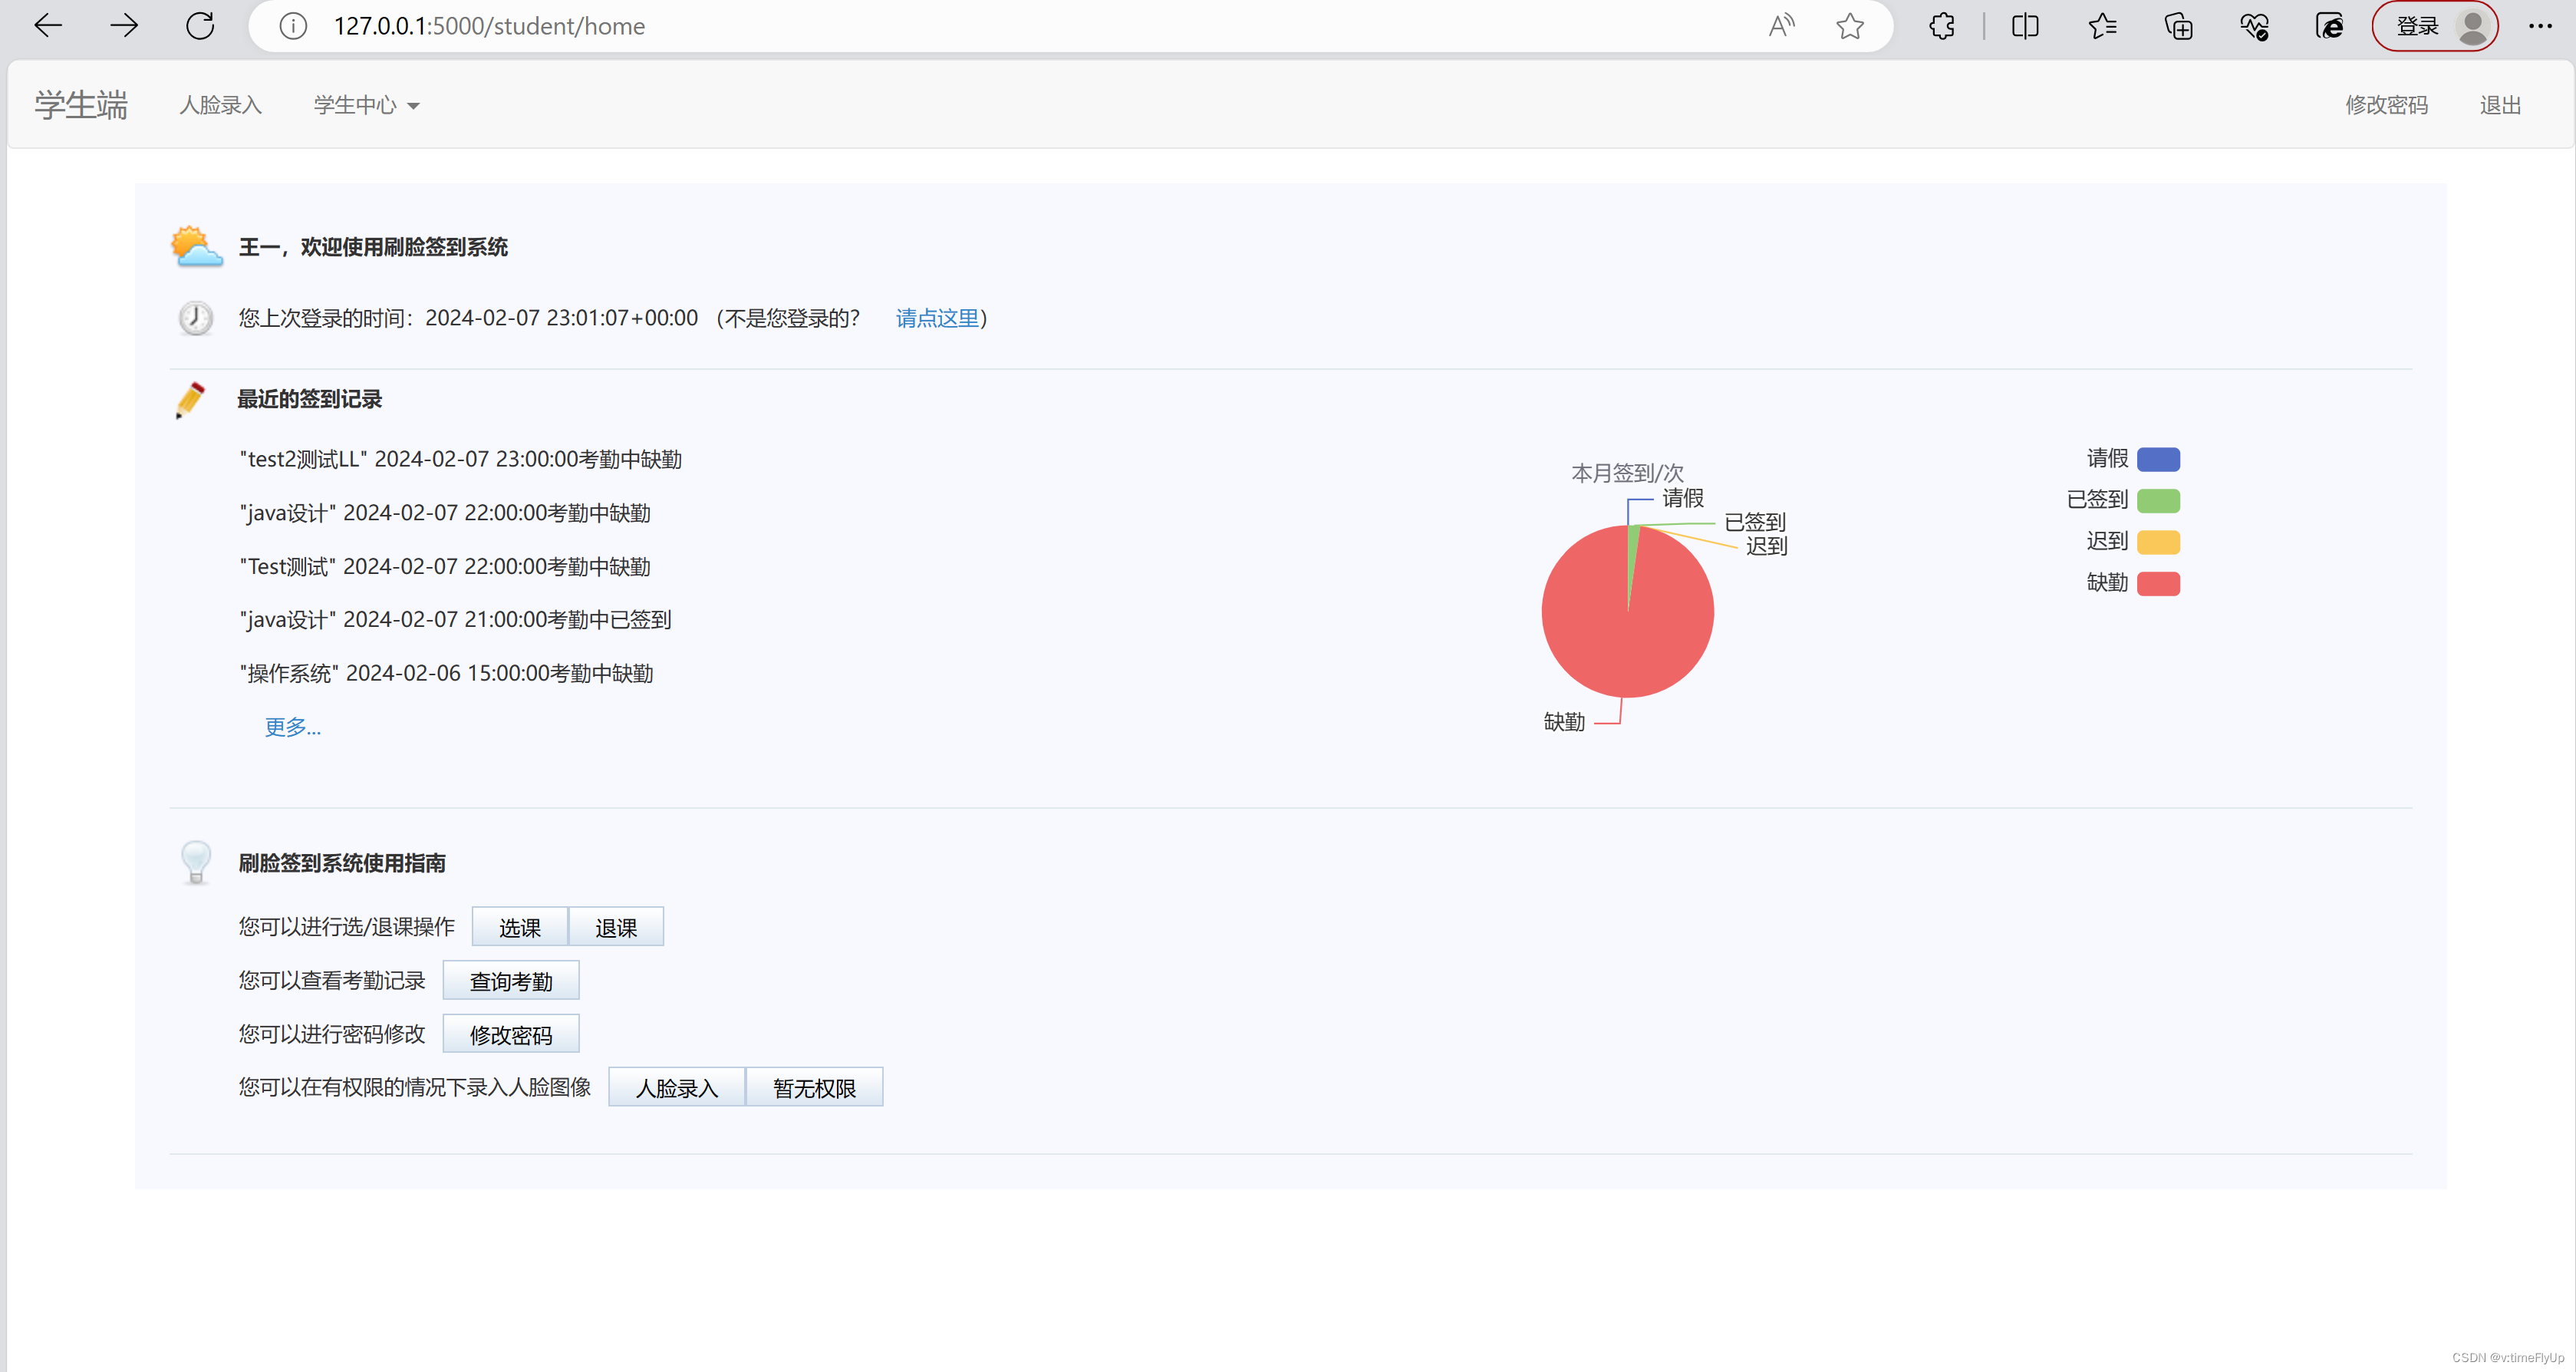Click the 请点这里 link
The height and width of the screenshot is (1372, 2576).
click(x=937, y=318)
